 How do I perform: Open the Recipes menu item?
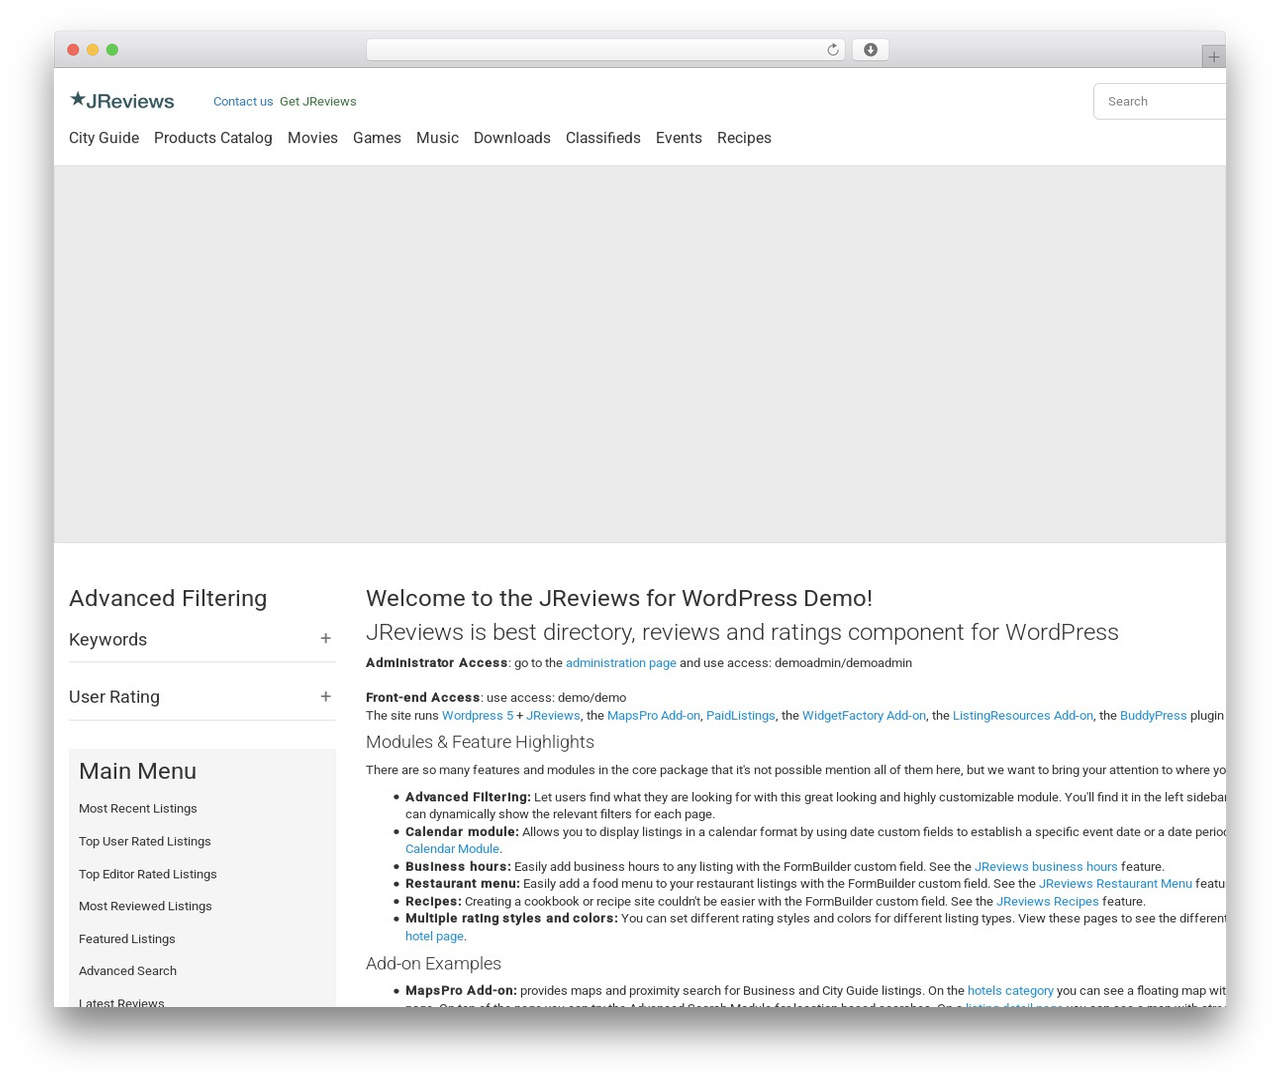(x=744, y=138)
